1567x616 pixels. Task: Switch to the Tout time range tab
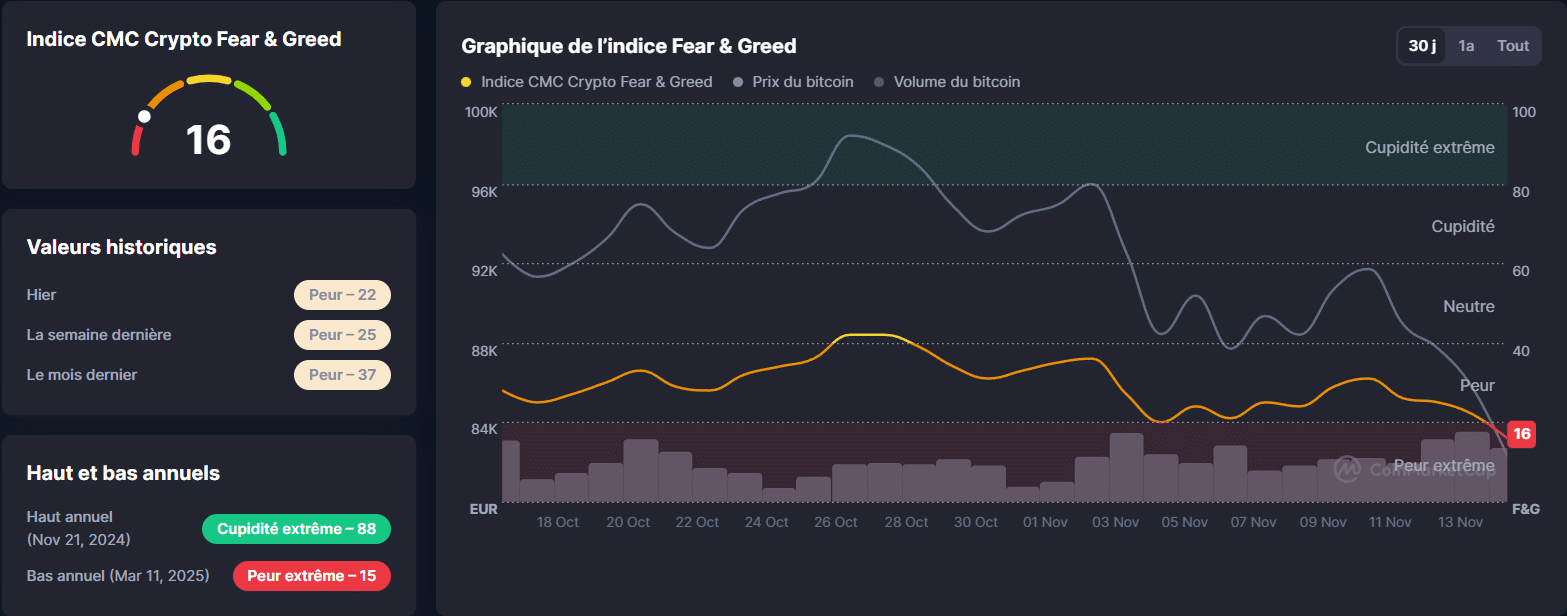coord(1513,46)
